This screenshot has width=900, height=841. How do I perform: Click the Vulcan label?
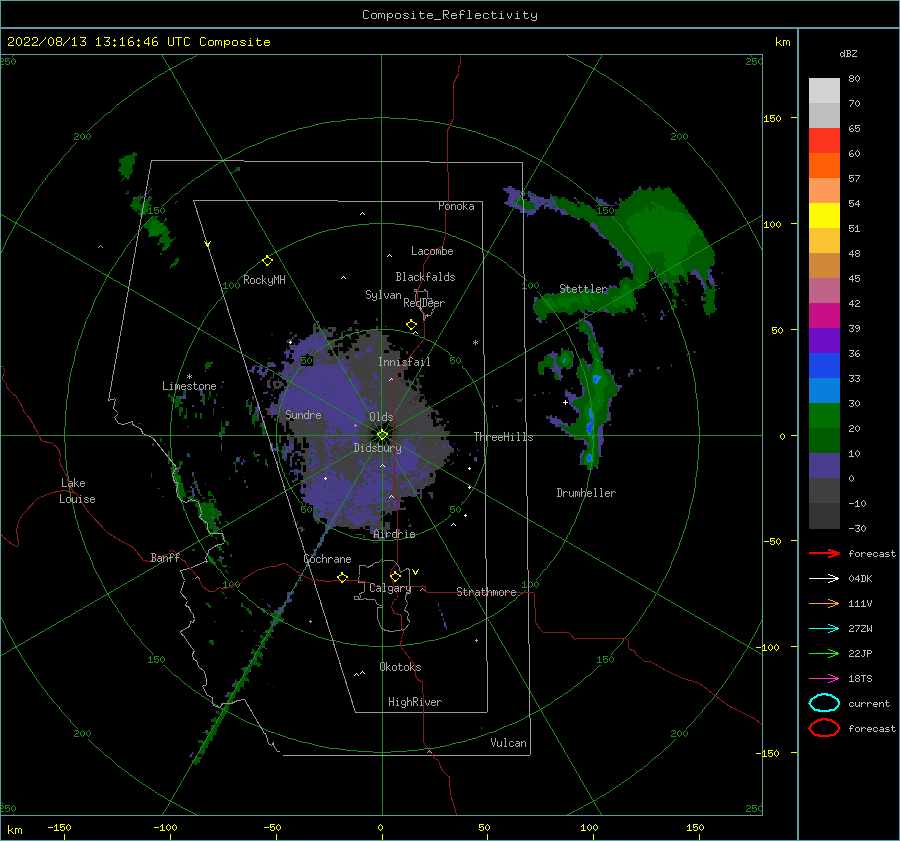tap(508, 743)
